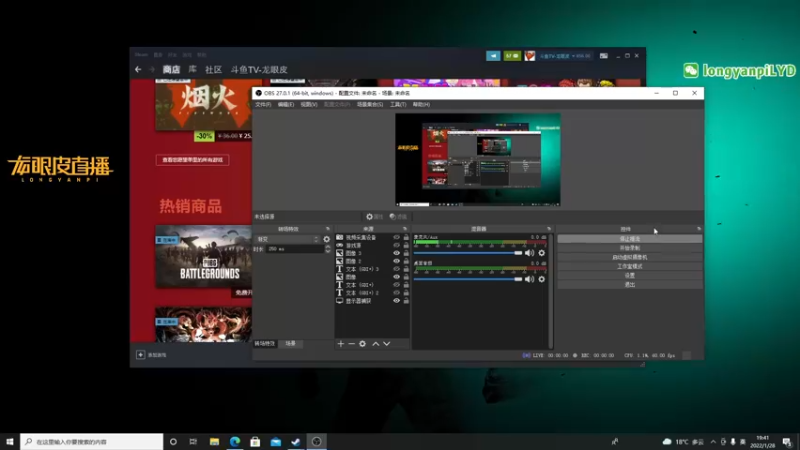The width and height of the screenshot is (800, 450).
Task: Open Steam 库 tab
Action: point(192,69)
